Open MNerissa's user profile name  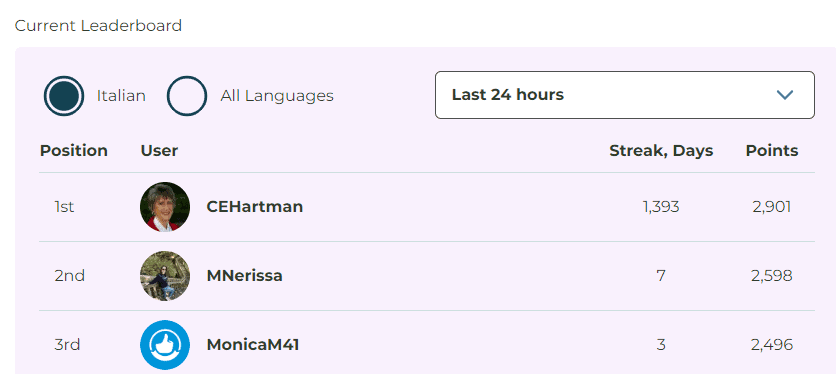pos(245,276)
